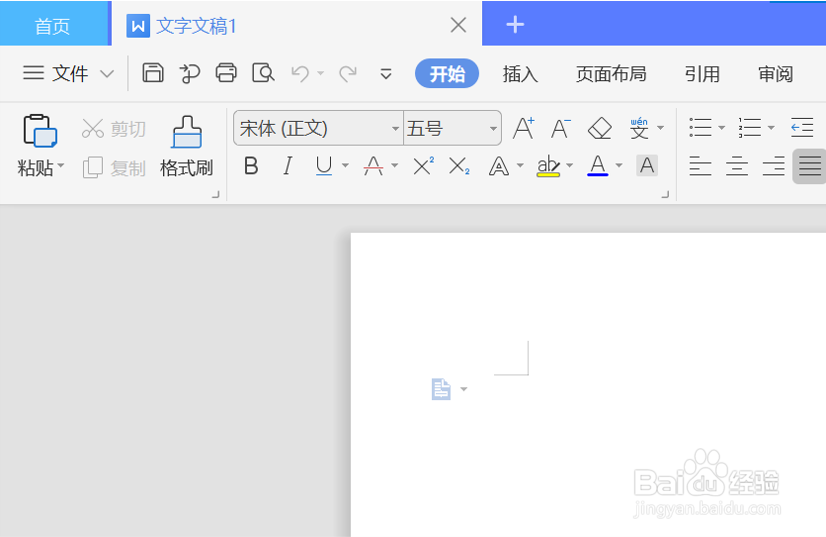
Task: Click the plus new tab button
Action: pyautogui.click(x=515, y=24)
